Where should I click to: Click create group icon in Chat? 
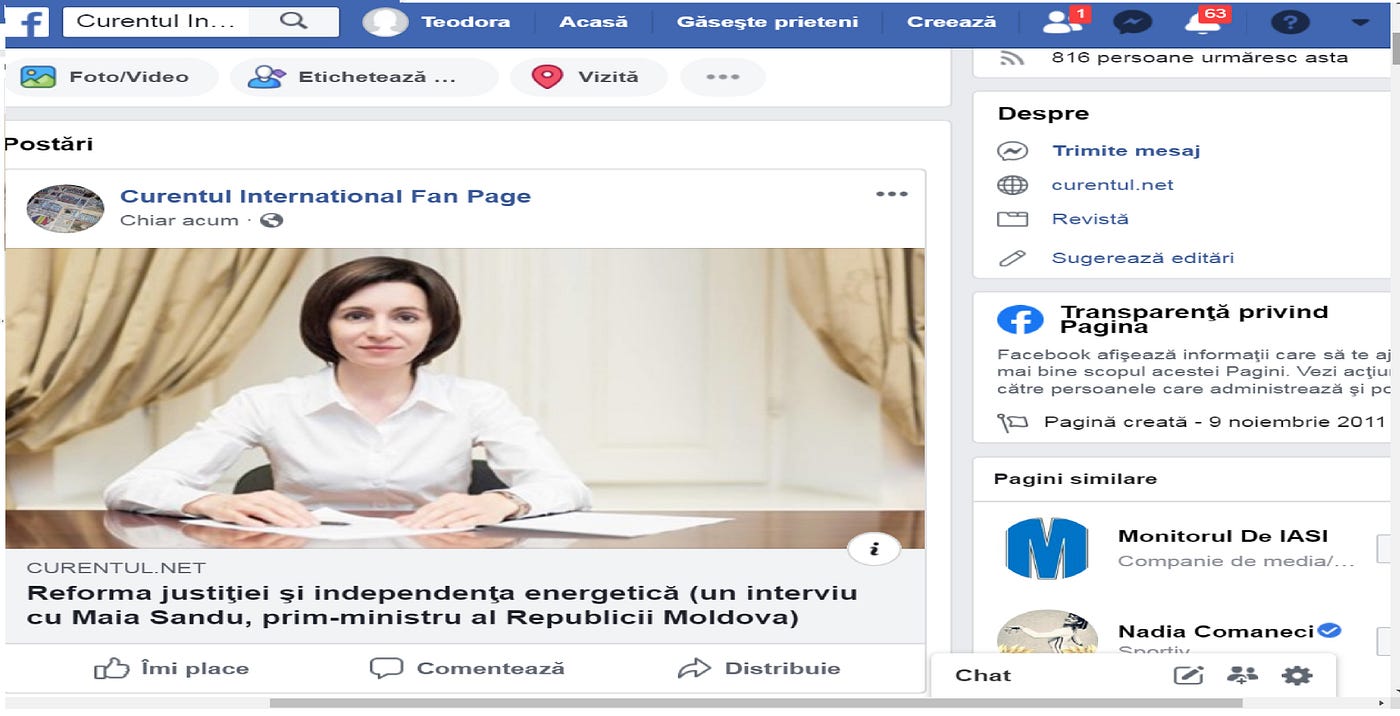pyautogui.click(x=1242, y=676)
